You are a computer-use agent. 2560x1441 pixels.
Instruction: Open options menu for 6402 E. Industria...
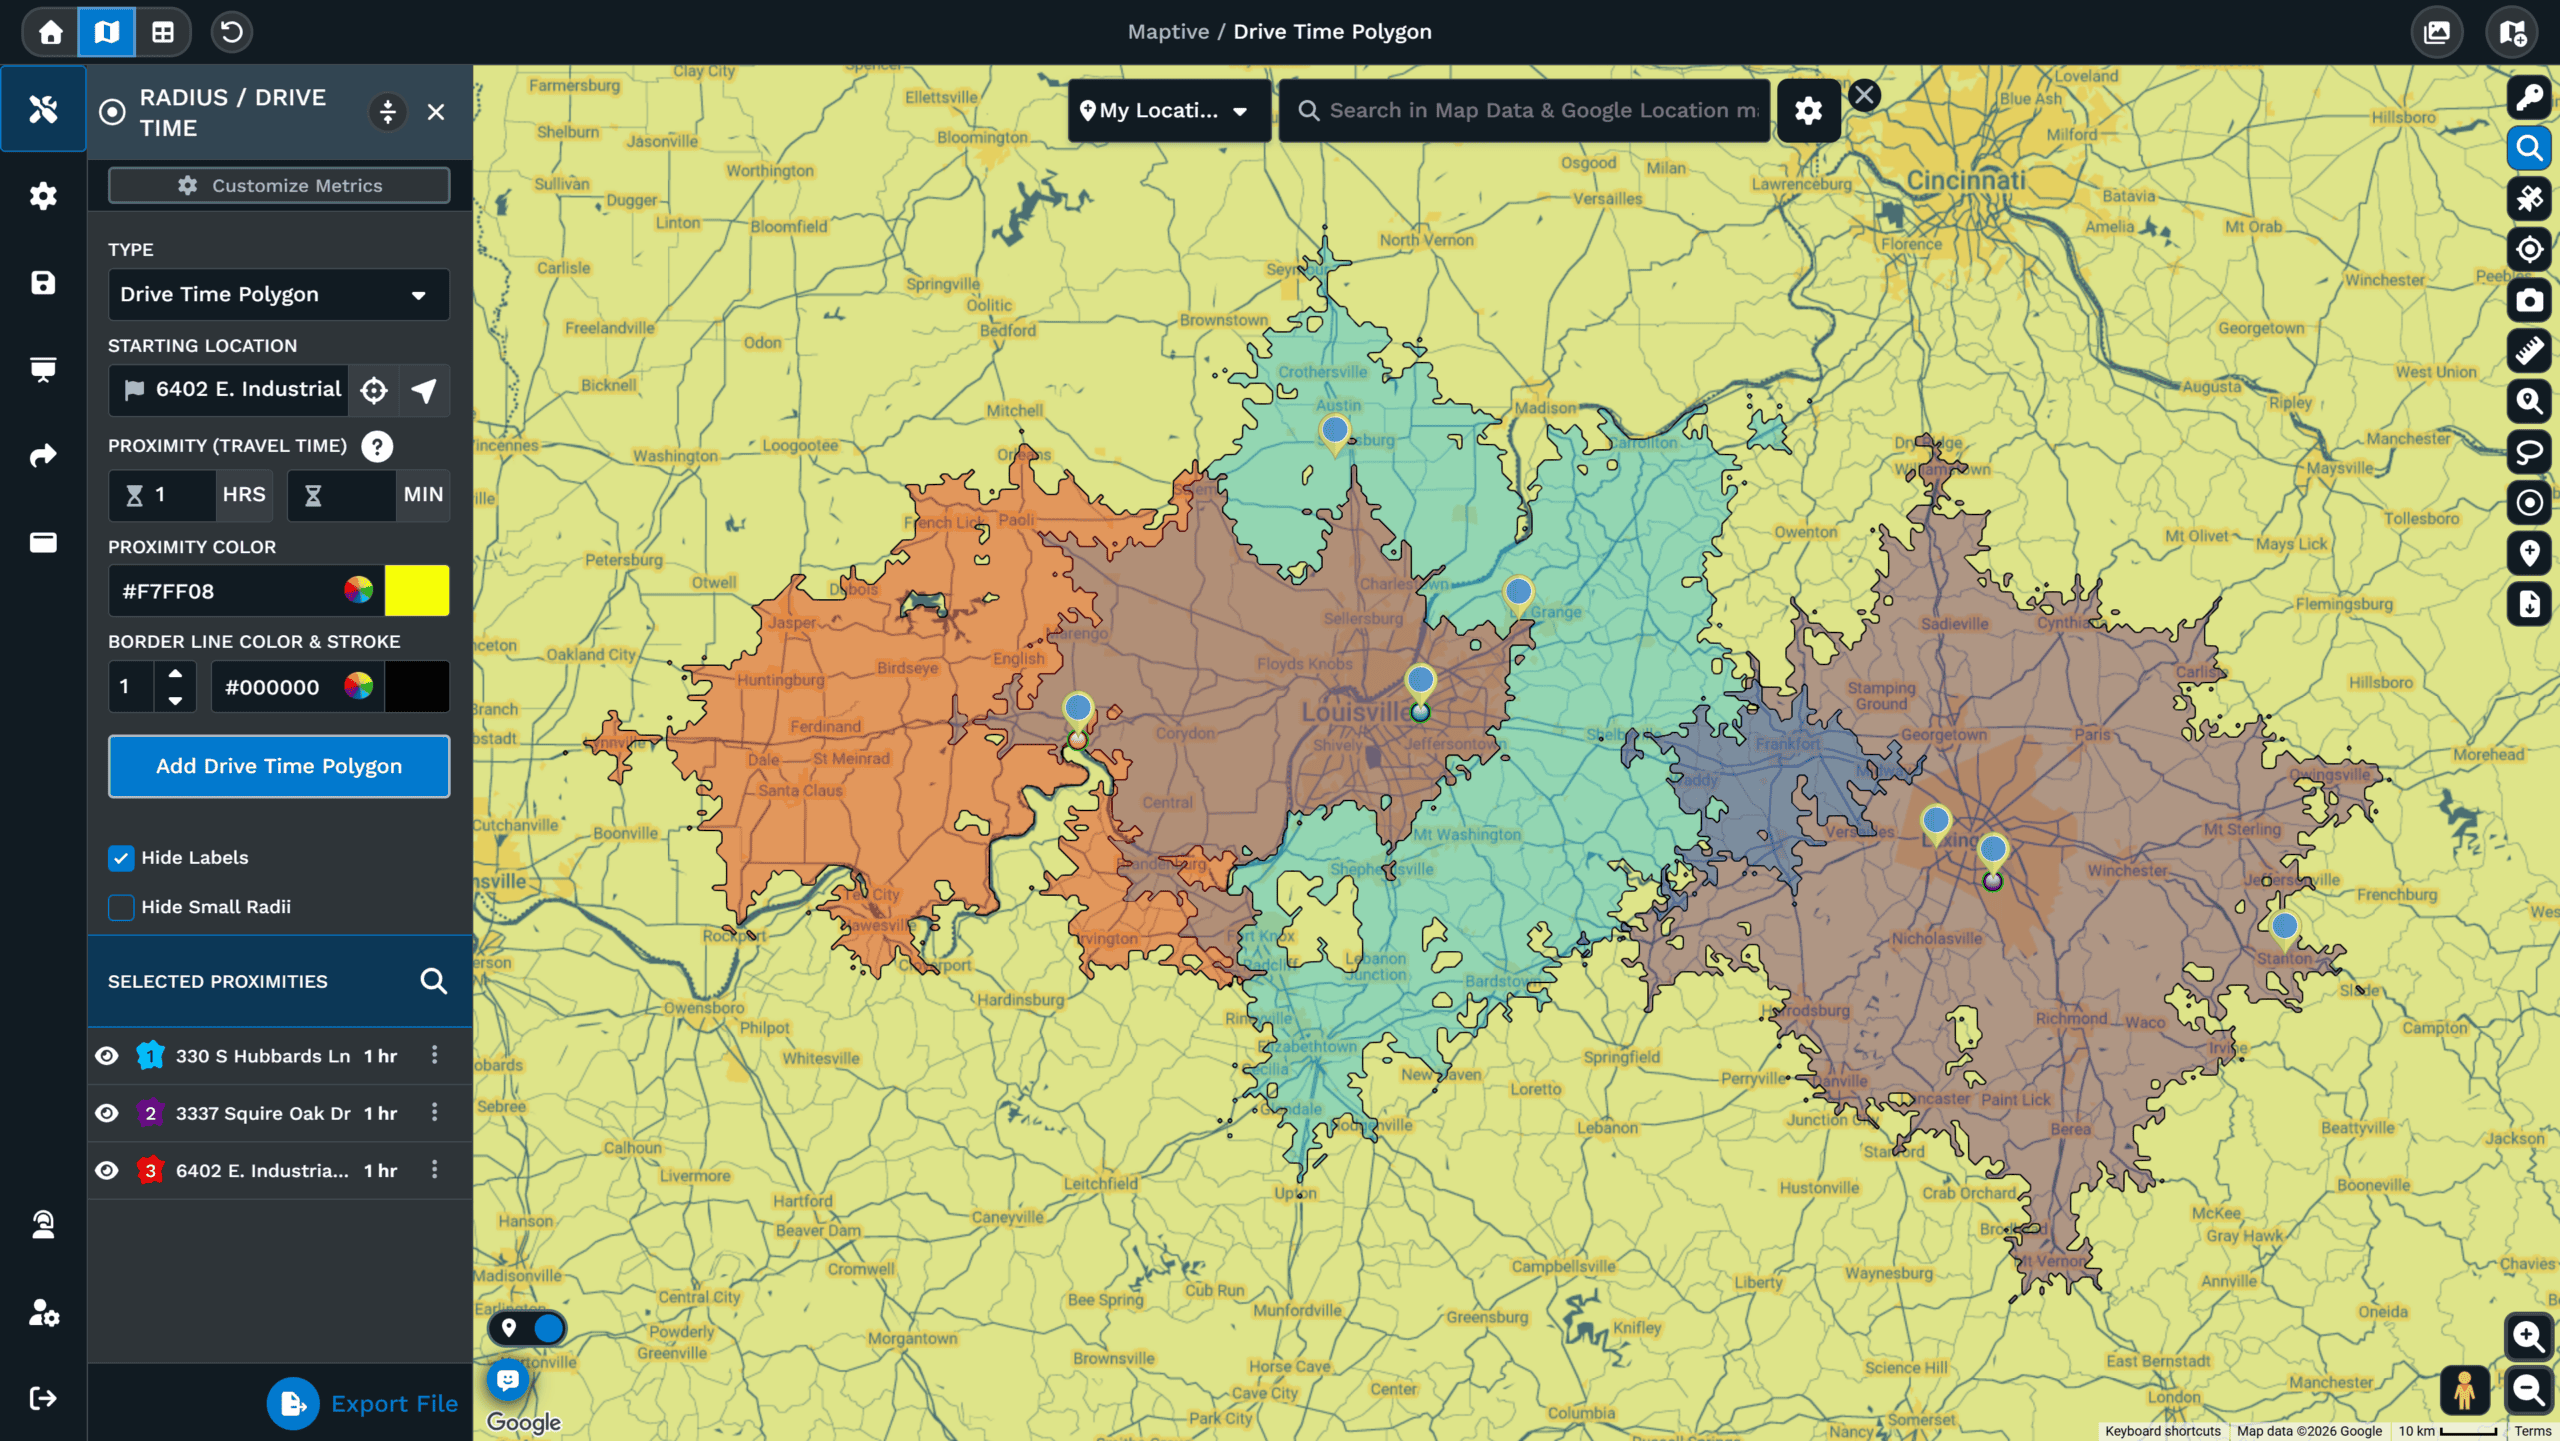point(435,1169)
